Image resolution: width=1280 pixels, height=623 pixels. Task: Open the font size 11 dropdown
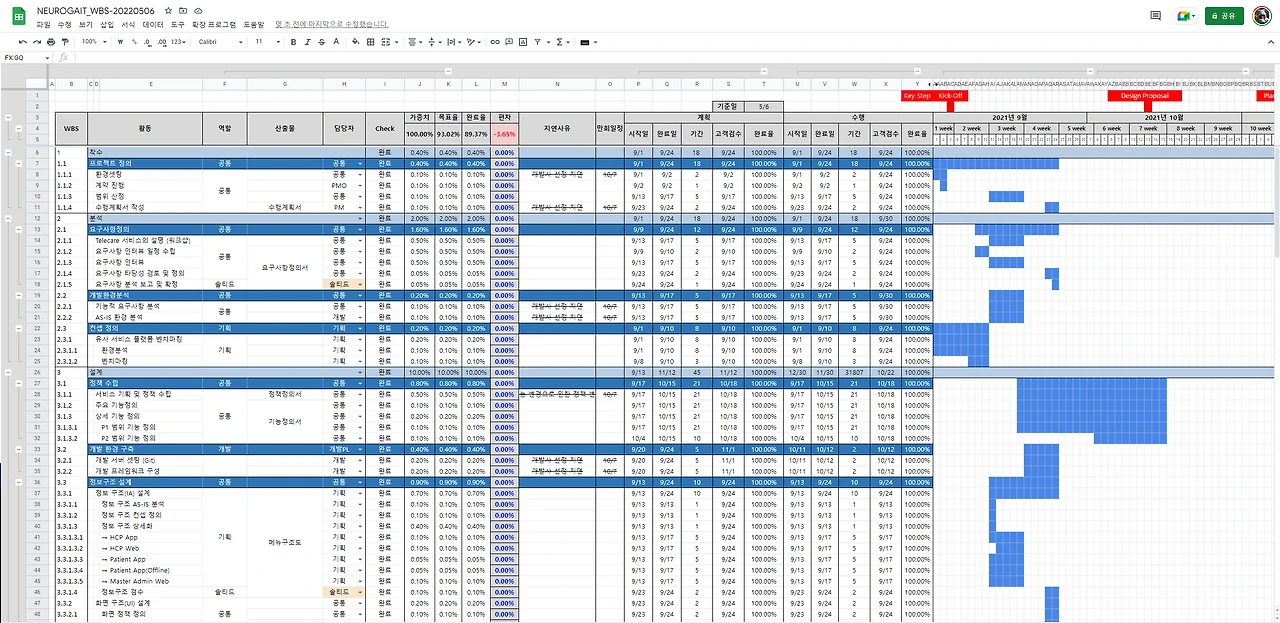point(268,42)
